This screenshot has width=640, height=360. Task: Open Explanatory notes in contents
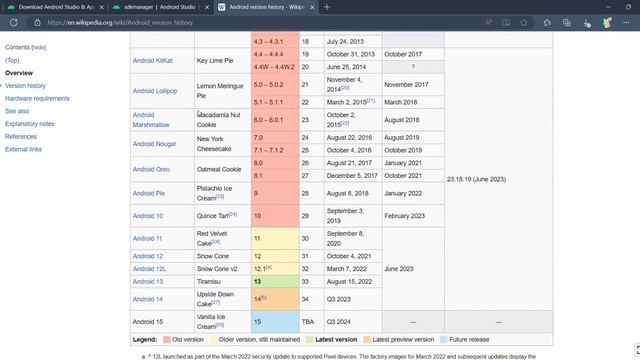29,124
